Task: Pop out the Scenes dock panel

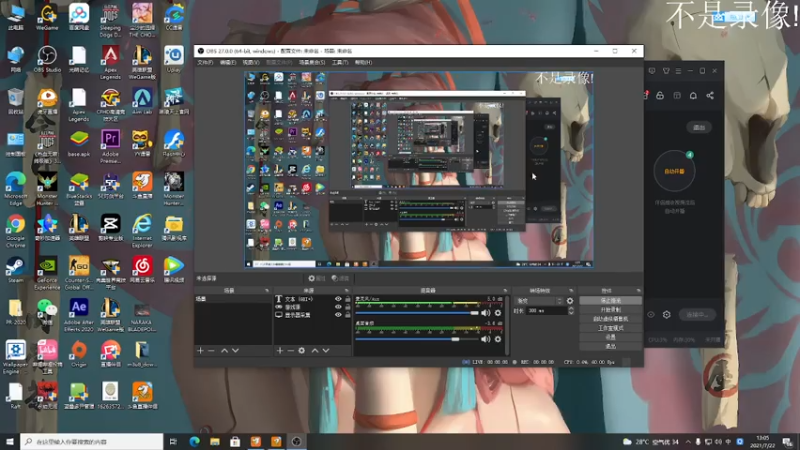Action: pos(267,290)
